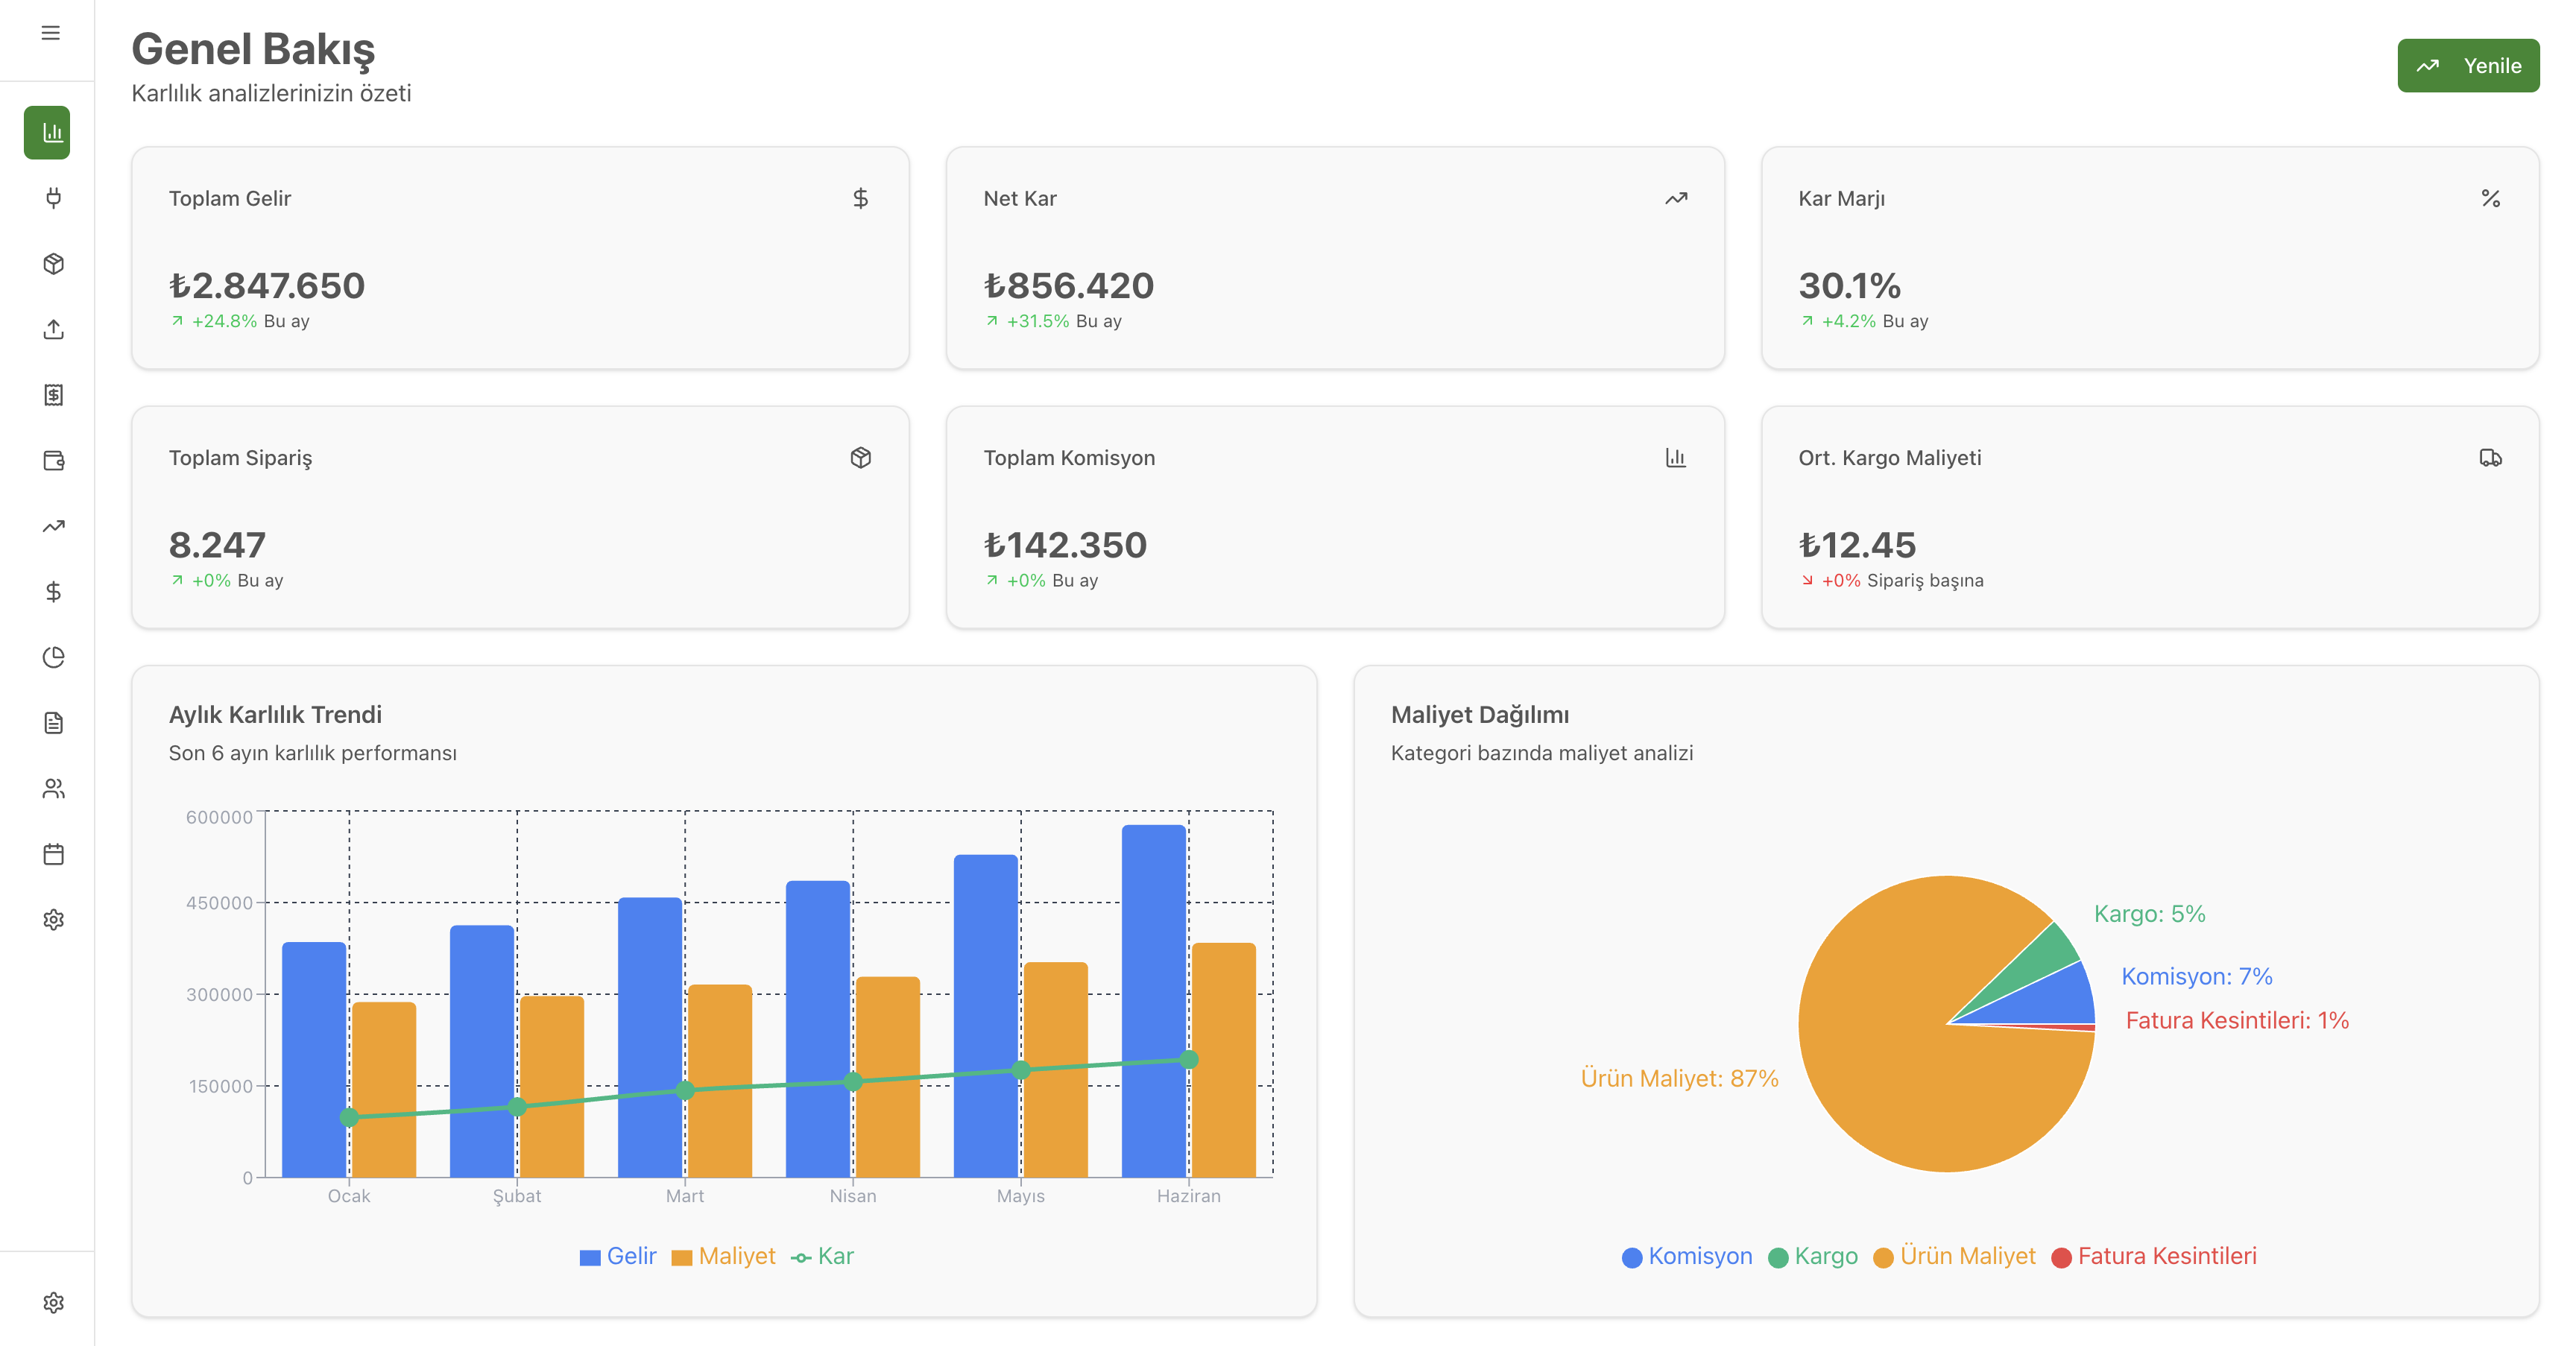Select the document reports icon in the sidebar

(52, 723)
